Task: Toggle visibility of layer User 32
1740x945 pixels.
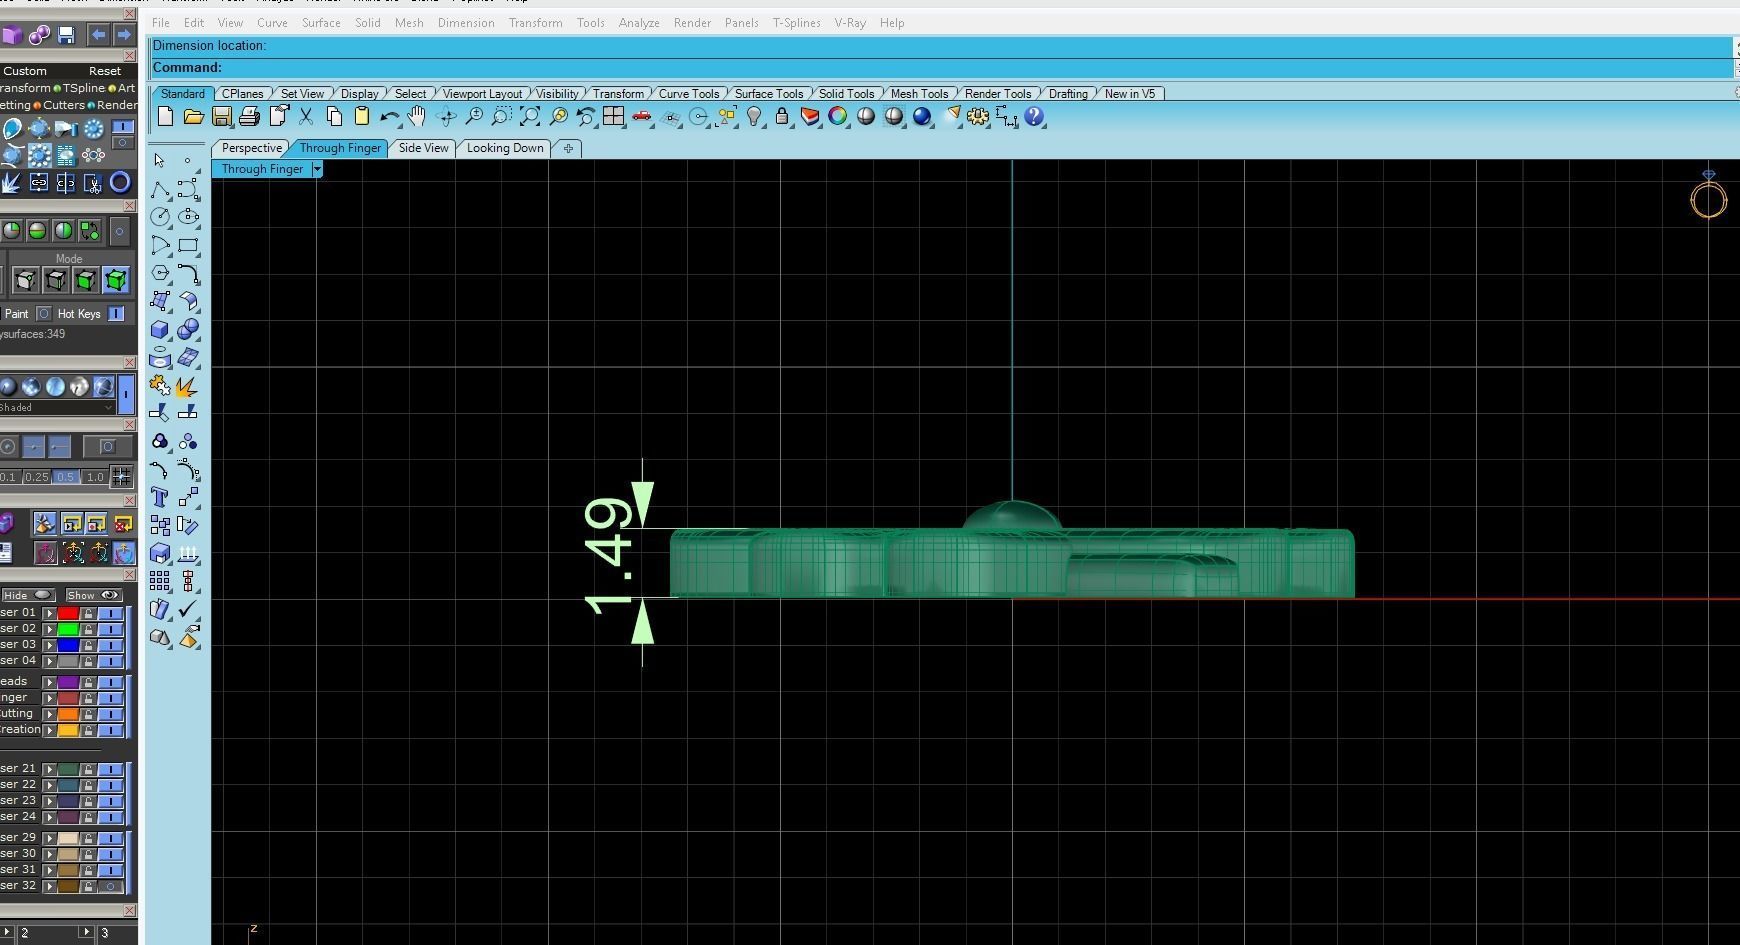Action: tap(110, 886)
